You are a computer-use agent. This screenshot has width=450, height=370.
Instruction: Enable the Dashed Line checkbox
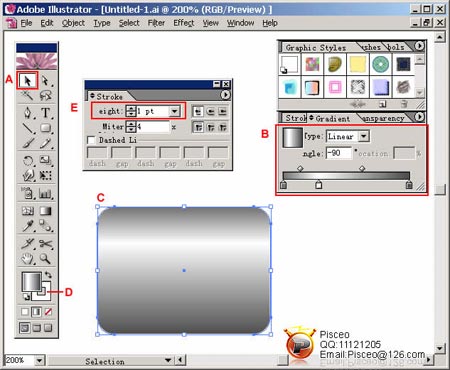click(91, 140)
